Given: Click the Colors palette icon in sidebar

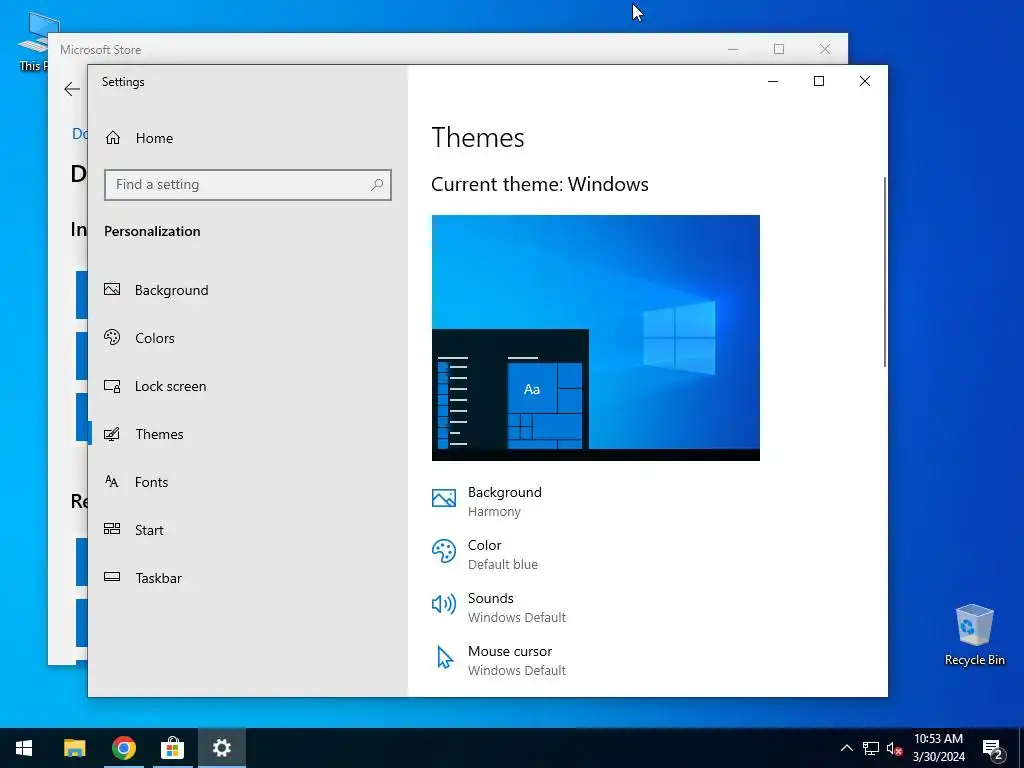Looking at the screenshot, I should pyautogui.click(x=112, y=337).
